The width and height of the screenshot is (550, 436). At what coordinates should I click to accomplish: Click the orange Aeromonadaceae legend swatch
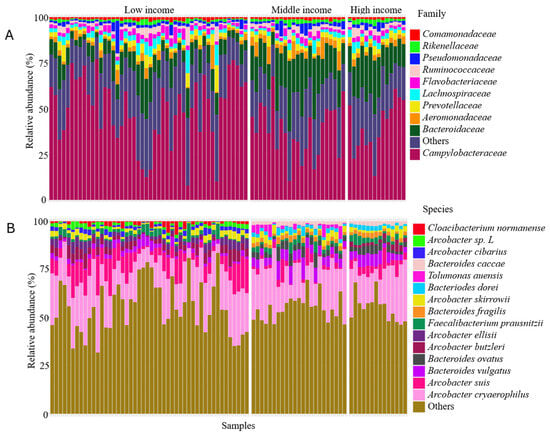click(x=415, y=118)
